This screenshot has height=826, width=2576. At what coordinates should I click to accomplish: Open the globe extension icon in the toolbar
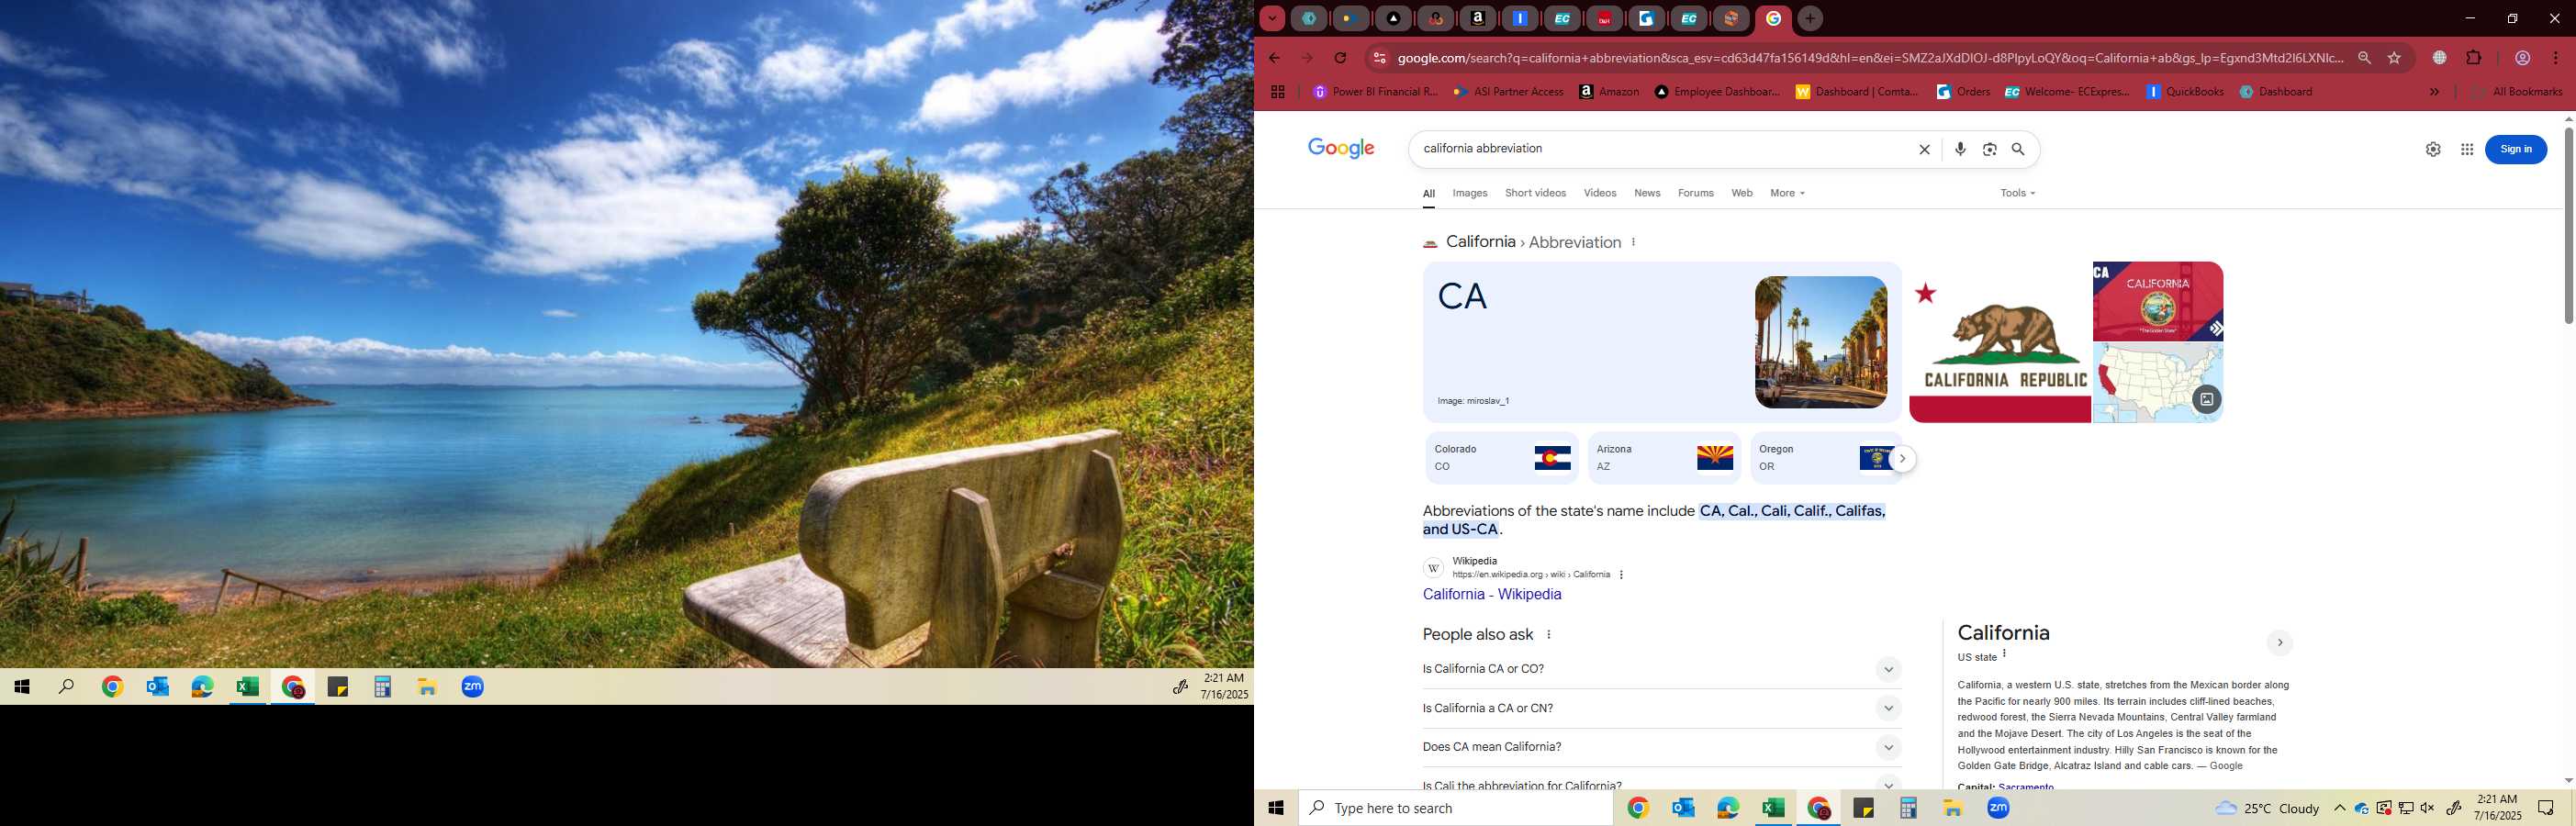[2440, 58]
